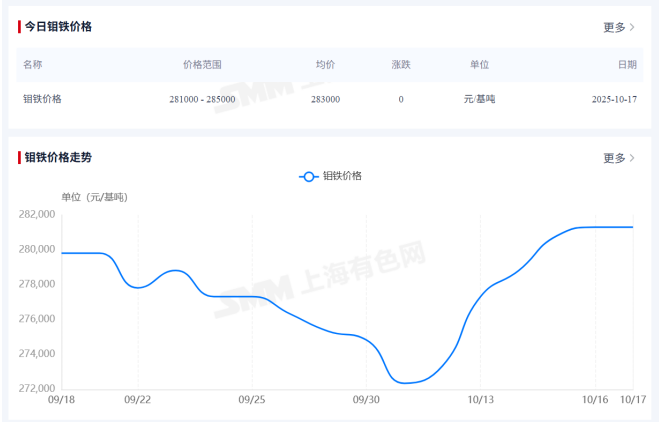Click the 281000 - 285000 price range cell
Image resolution: width=659 pixels, height=422 pixels.
pyautogui.click(x=203, y=99)
